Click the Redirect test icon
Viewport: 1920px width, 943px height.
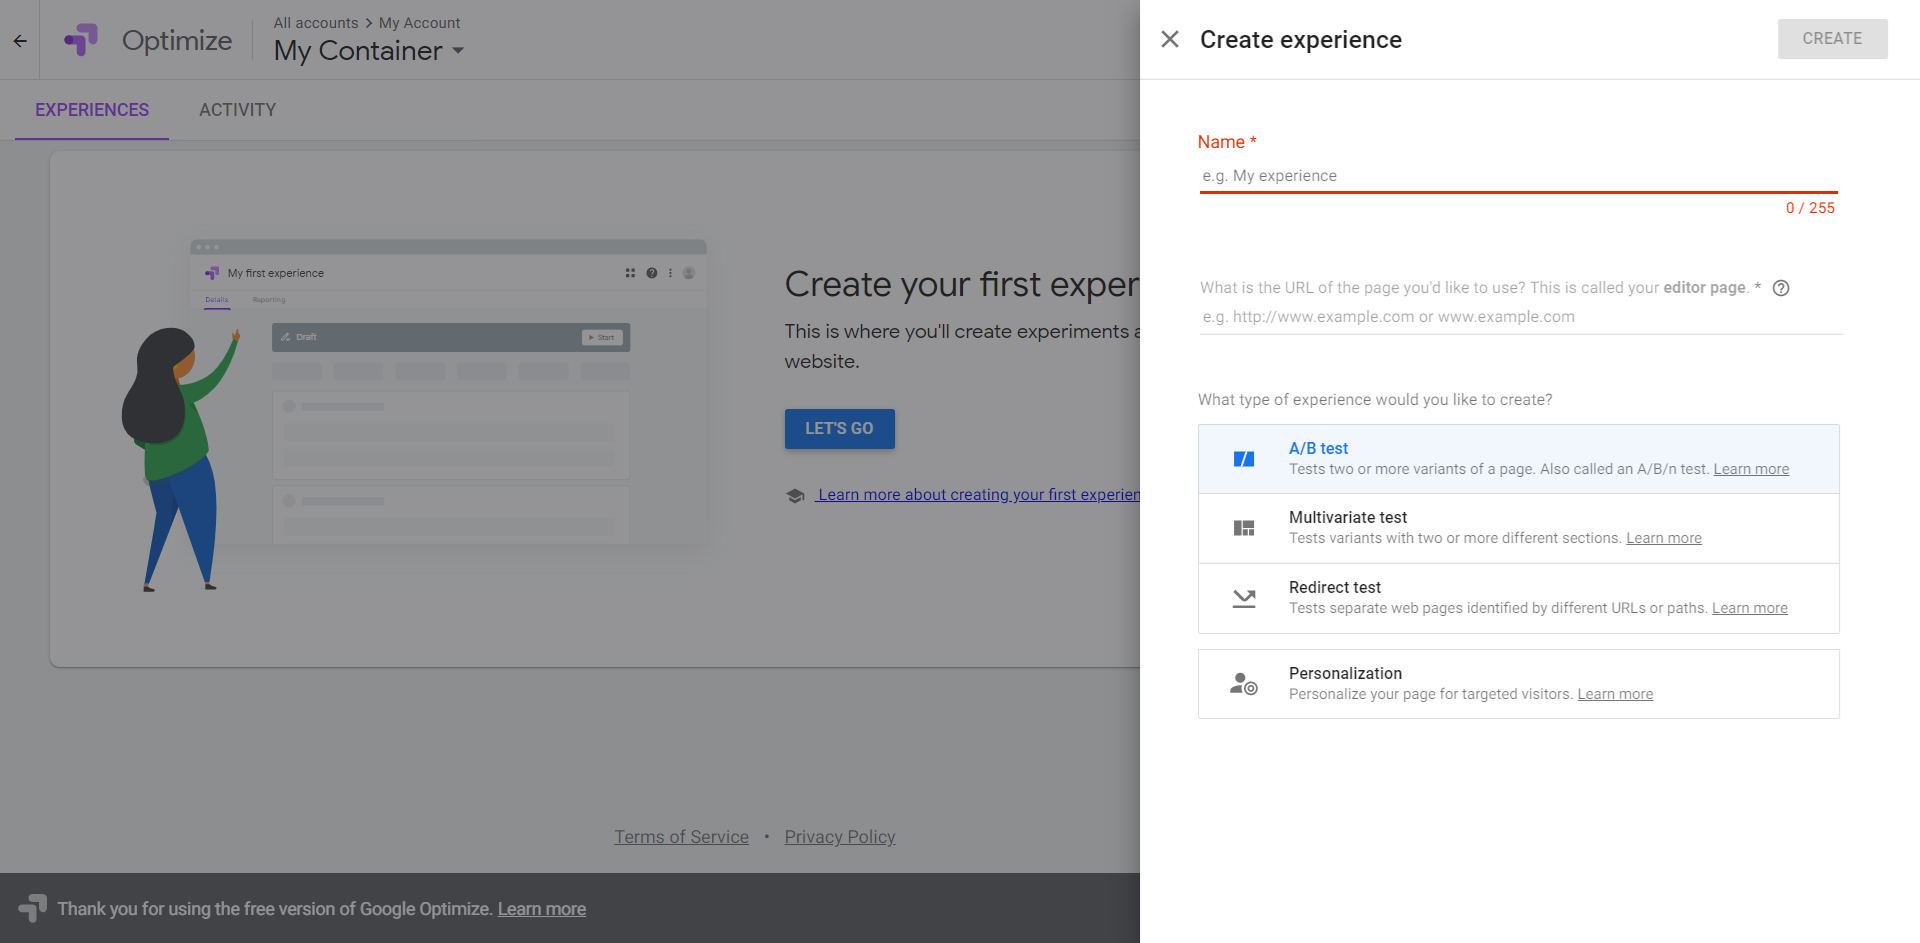pyautogui.click(x=1243, y=598)
